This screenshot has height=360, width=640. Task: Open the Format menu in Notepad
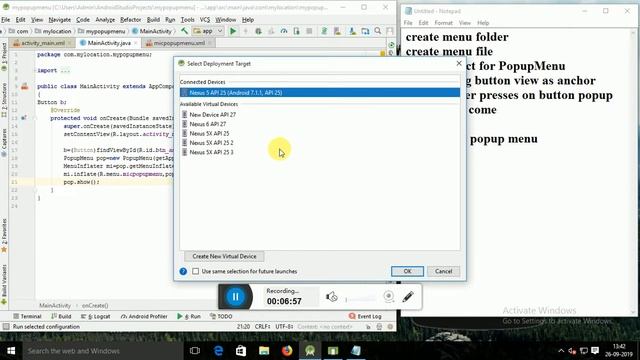click(x=444, y=23)
